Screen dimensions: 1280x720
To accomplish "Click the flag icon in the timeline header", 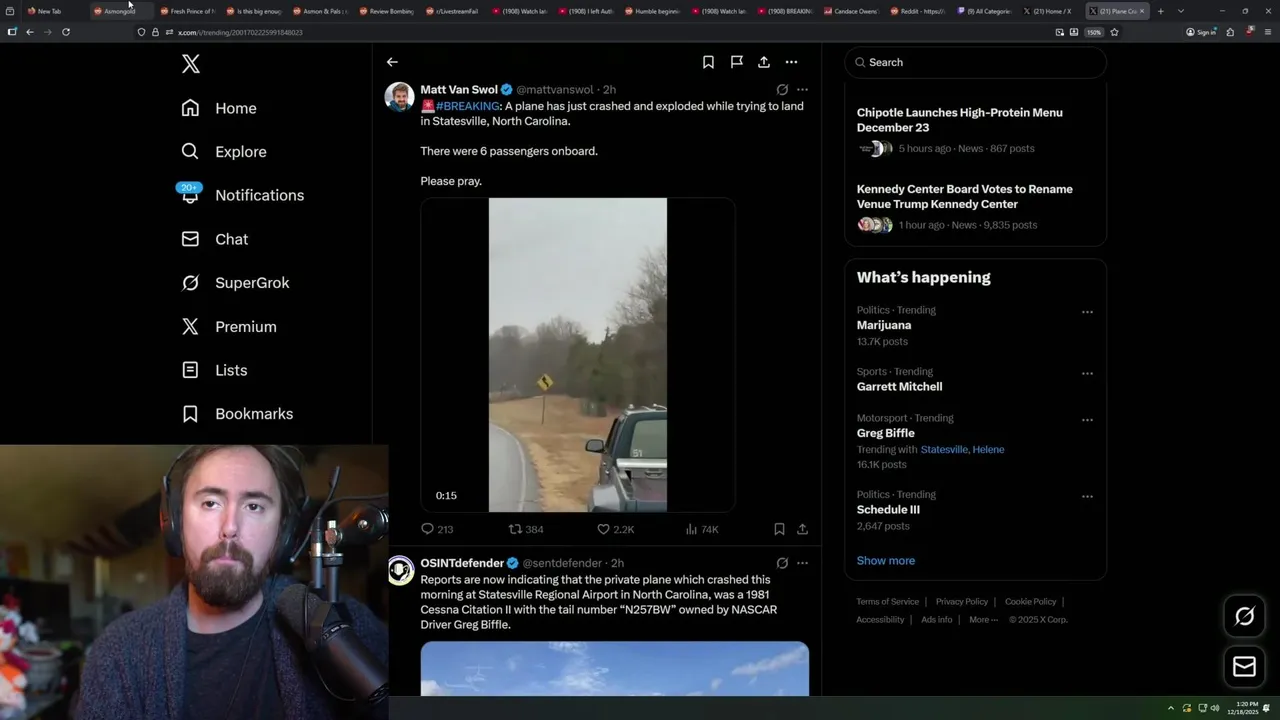I will coord(736,62).
